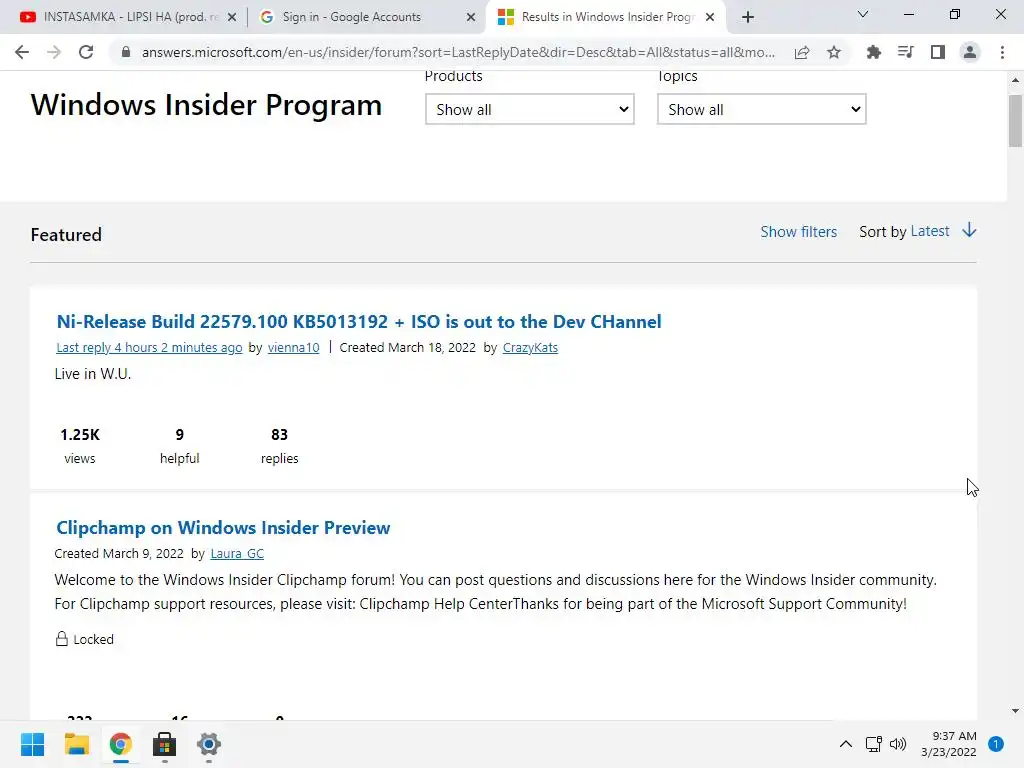Viewport: 1024px width, 768px height.
Task: Go back to the previous page
Action: tap(22, 52)
